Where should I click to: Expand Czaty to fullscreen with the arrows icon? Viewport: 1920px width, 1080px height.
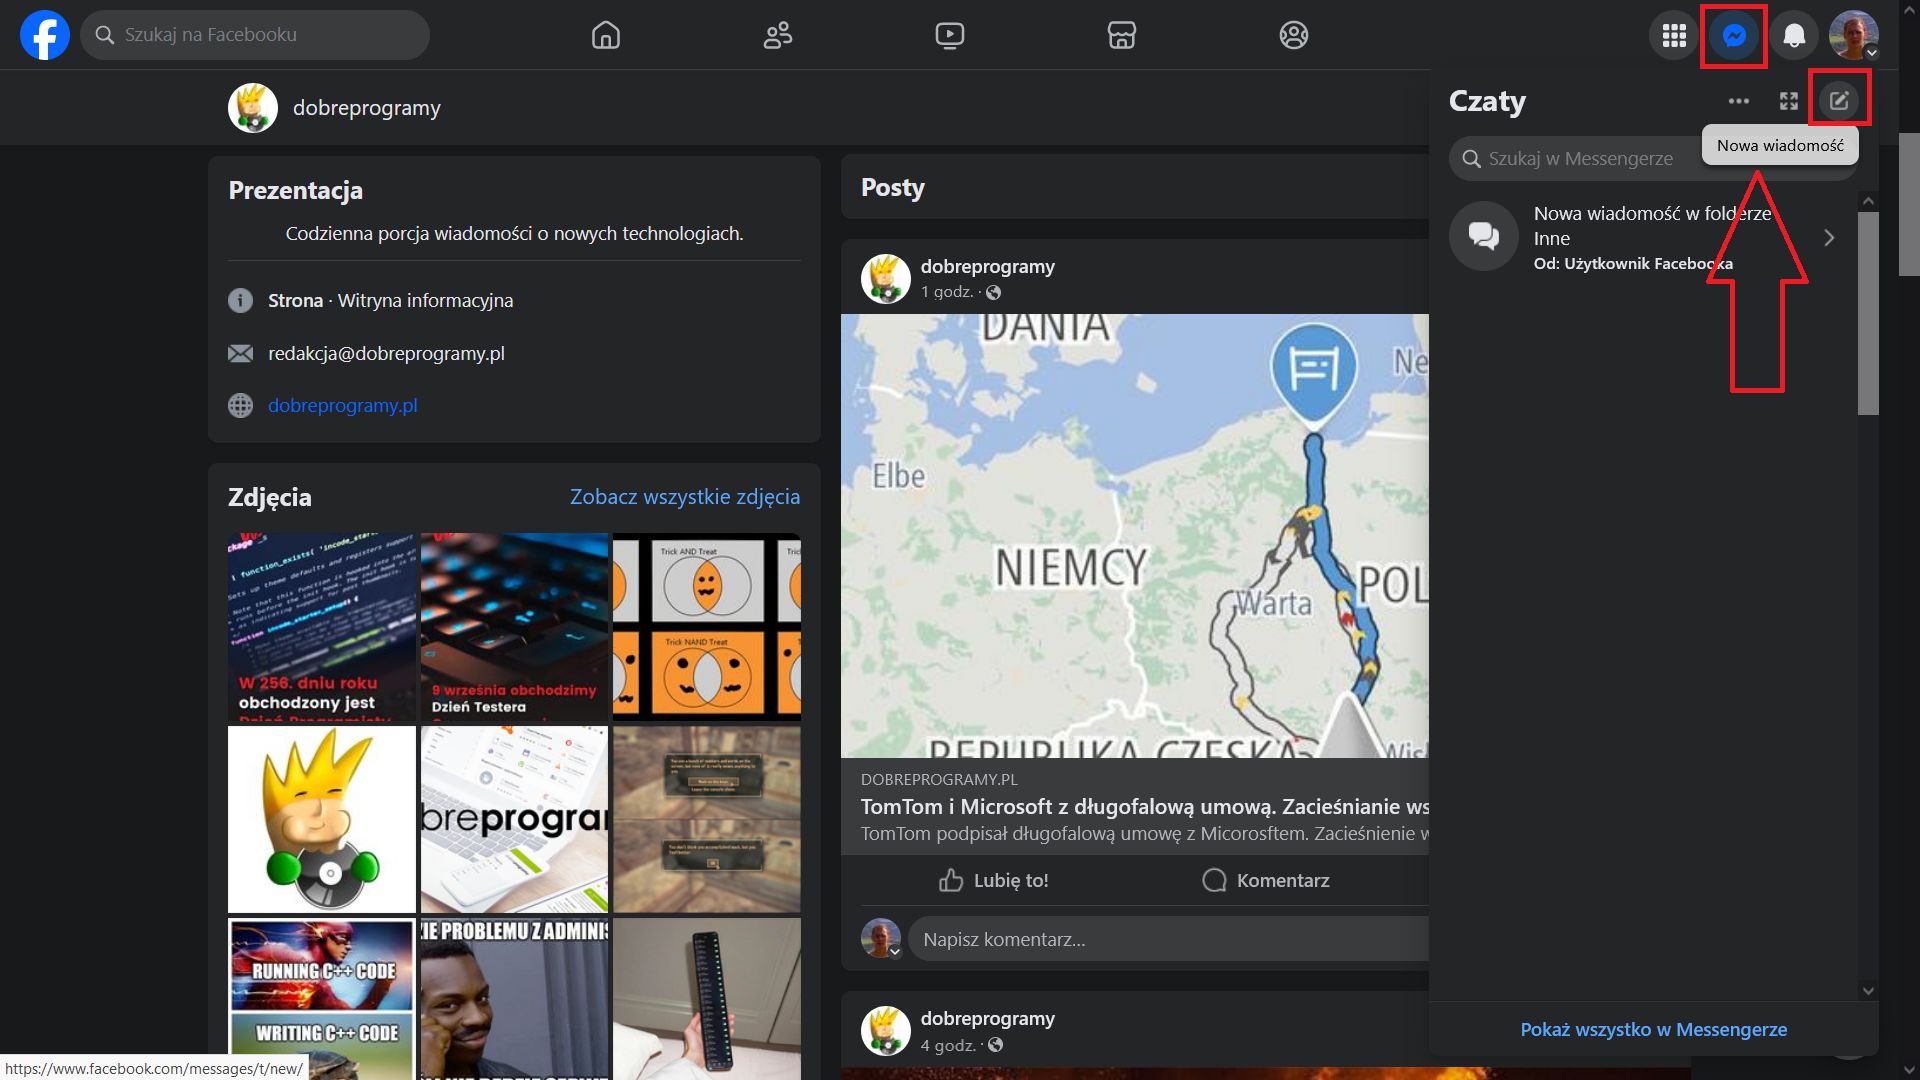pyautogui.click(x=1789, y=100)
